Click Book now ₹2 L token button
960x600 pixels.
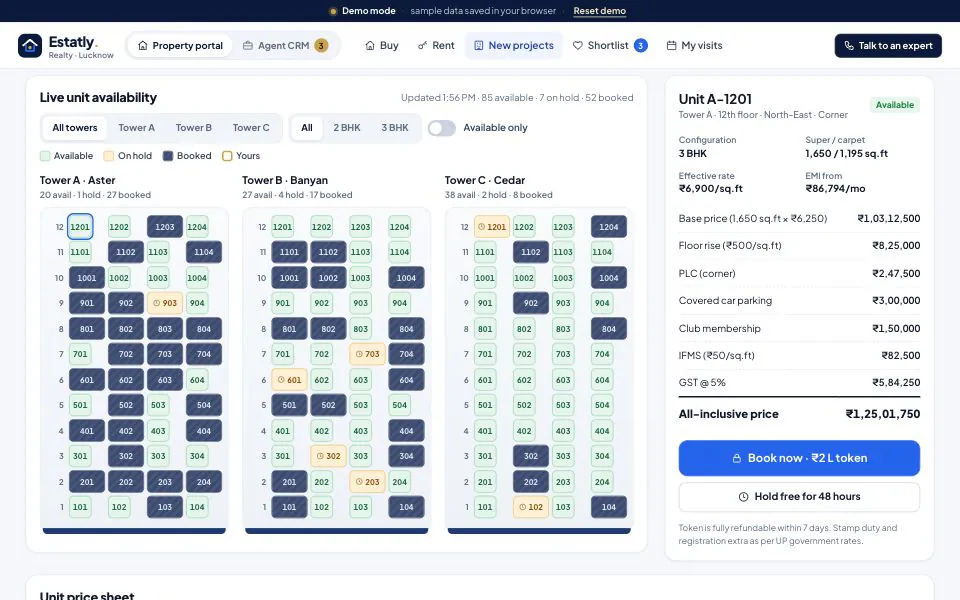pos(799,458)
